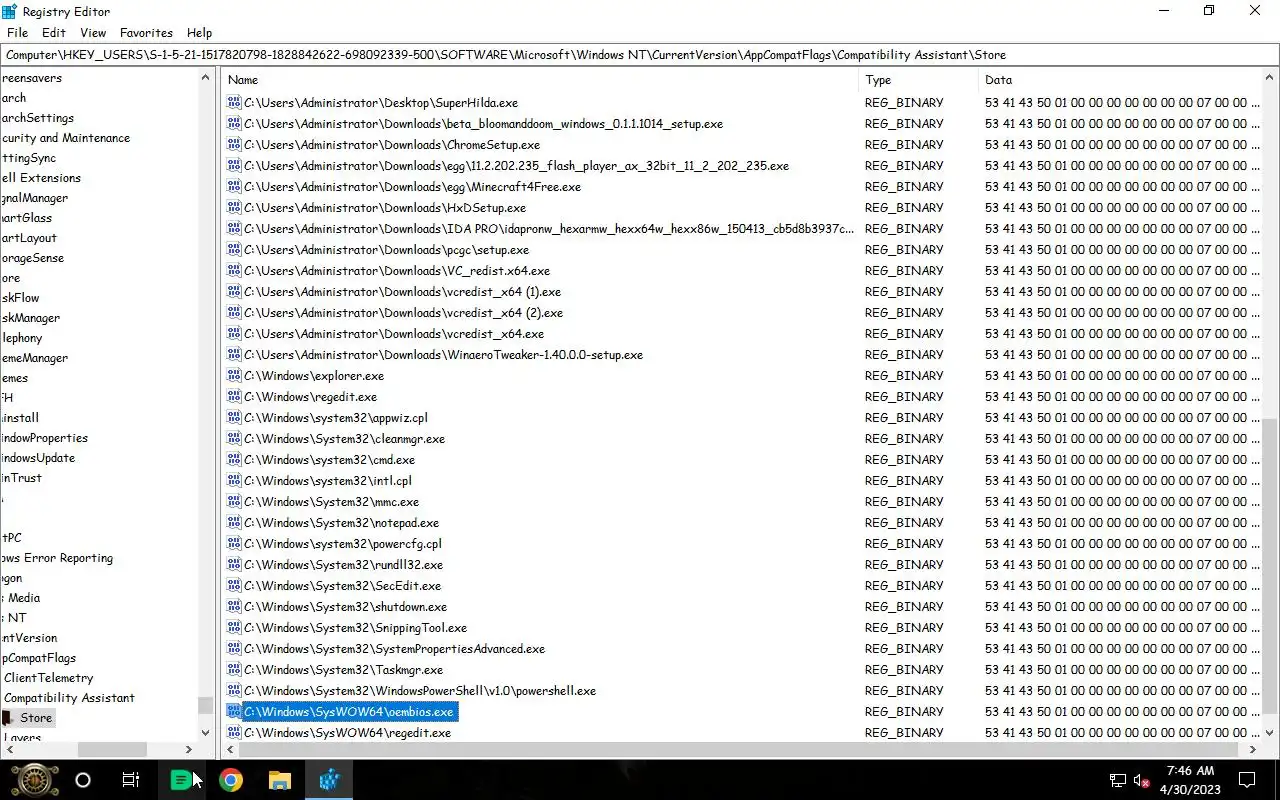
Task: Select the beta_bloomanddoom setup.exe value
Action: point(483,124)
